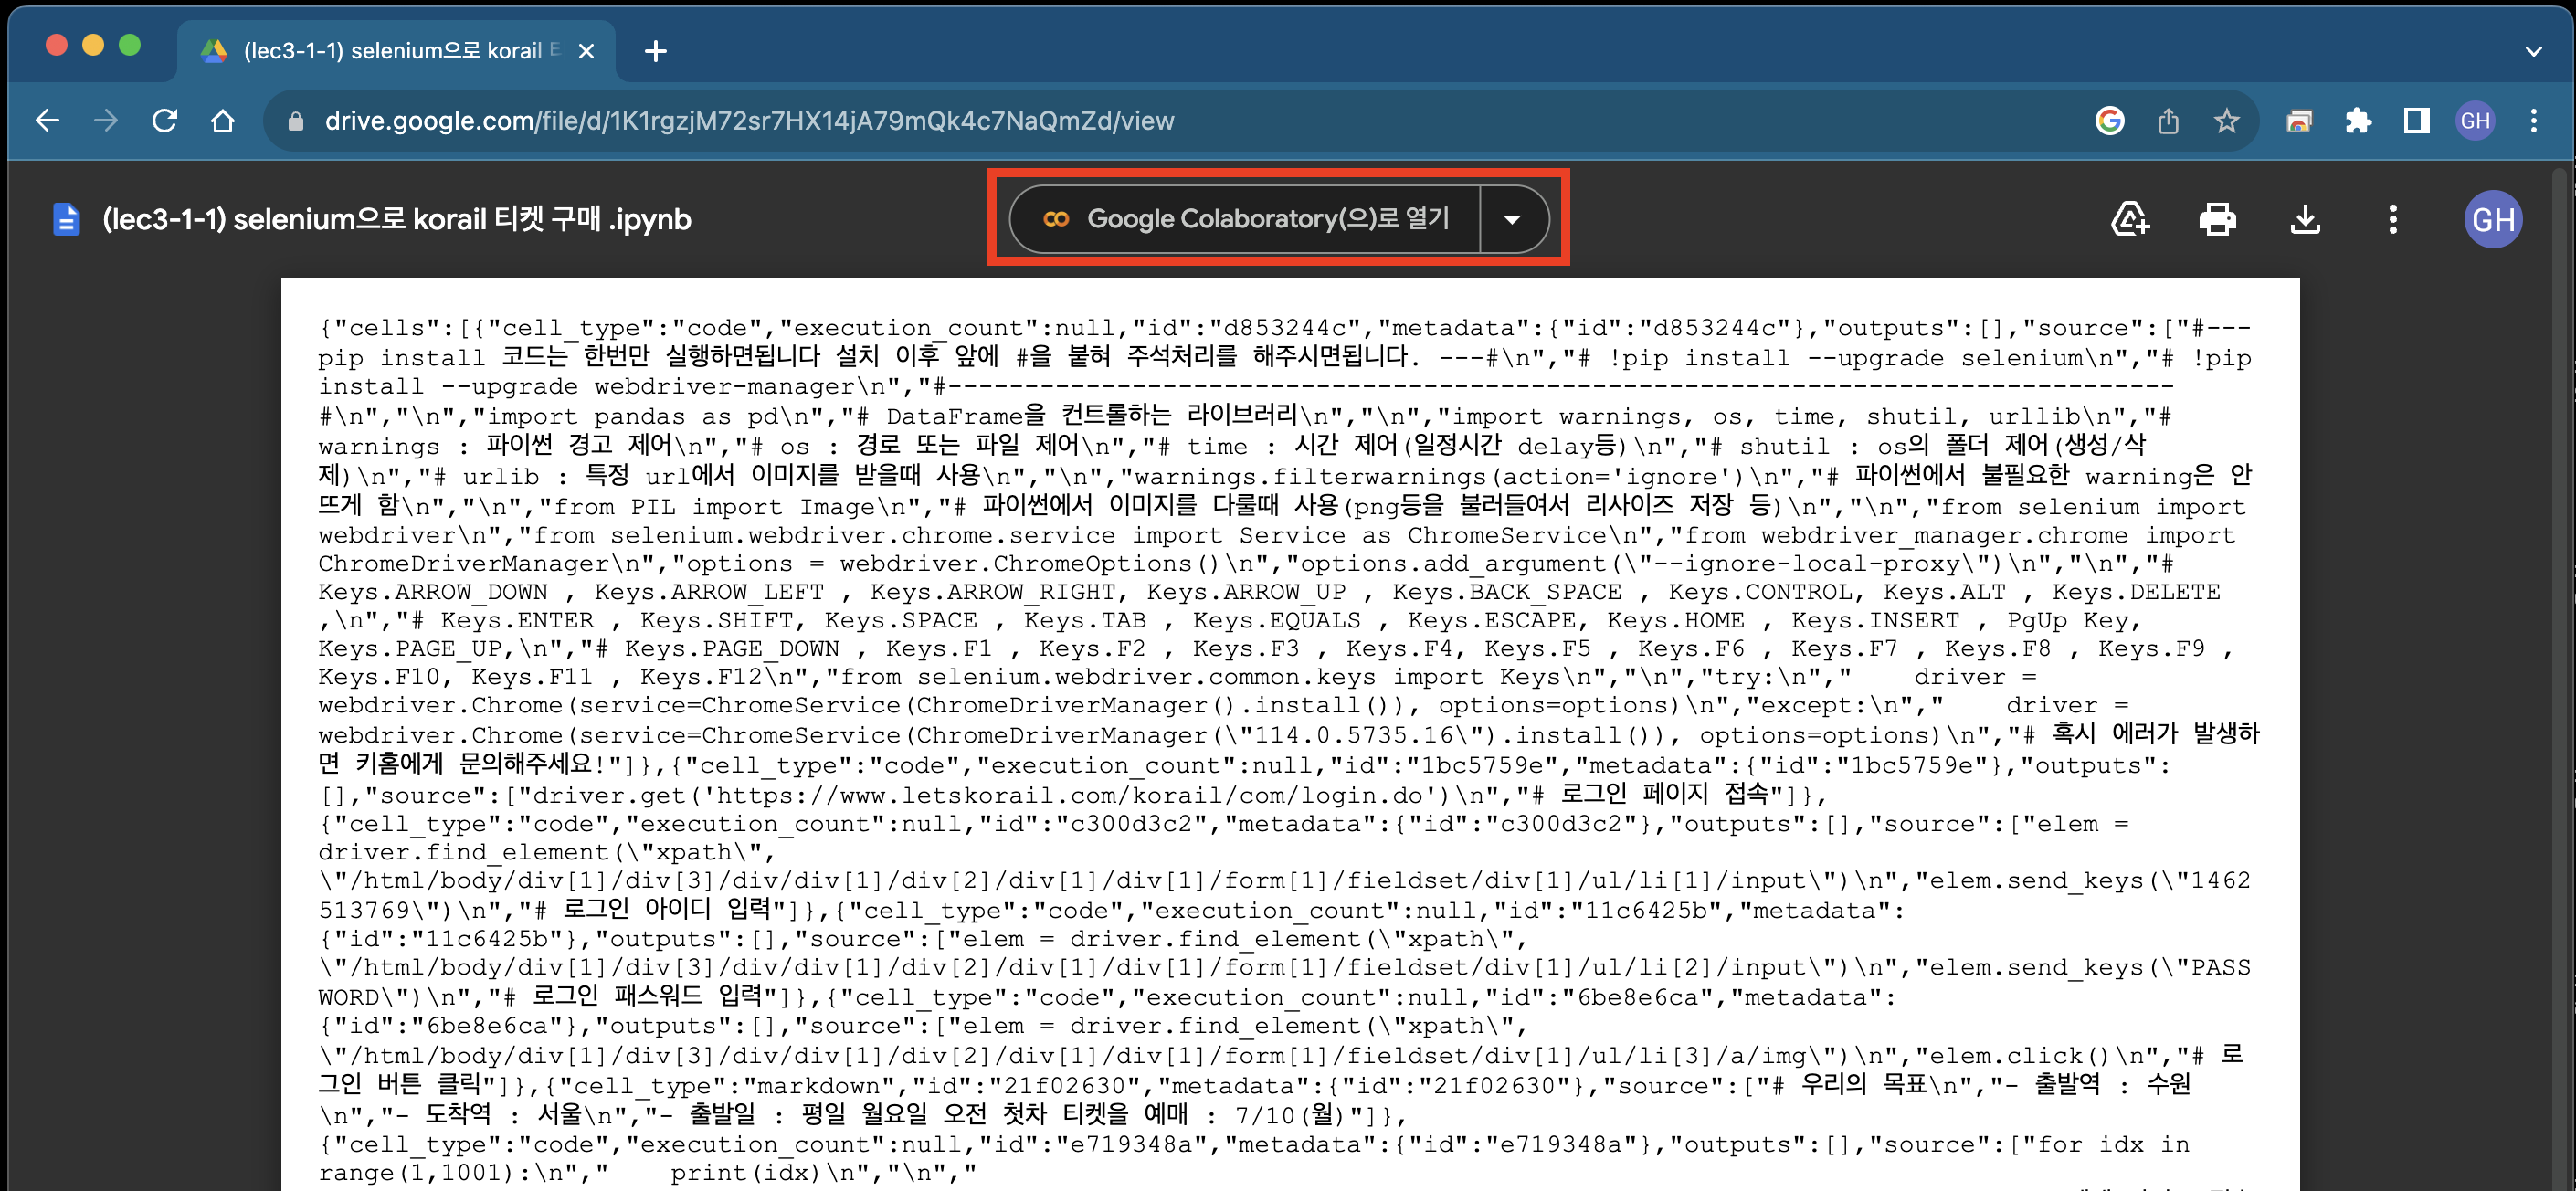Reload the current page
Viewport: 2576px width, 1191px height.
(x=165, y=121)
